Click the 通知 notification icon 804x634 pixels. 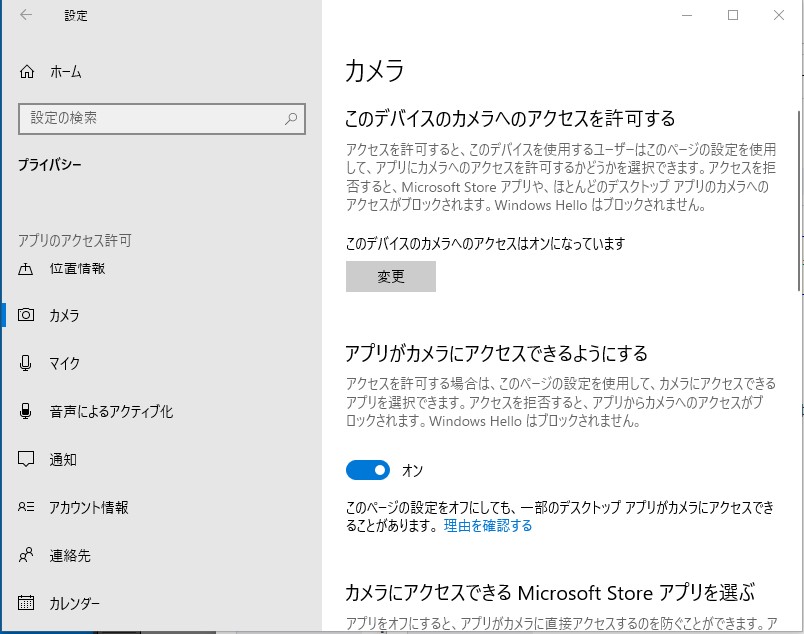point(26,459)
